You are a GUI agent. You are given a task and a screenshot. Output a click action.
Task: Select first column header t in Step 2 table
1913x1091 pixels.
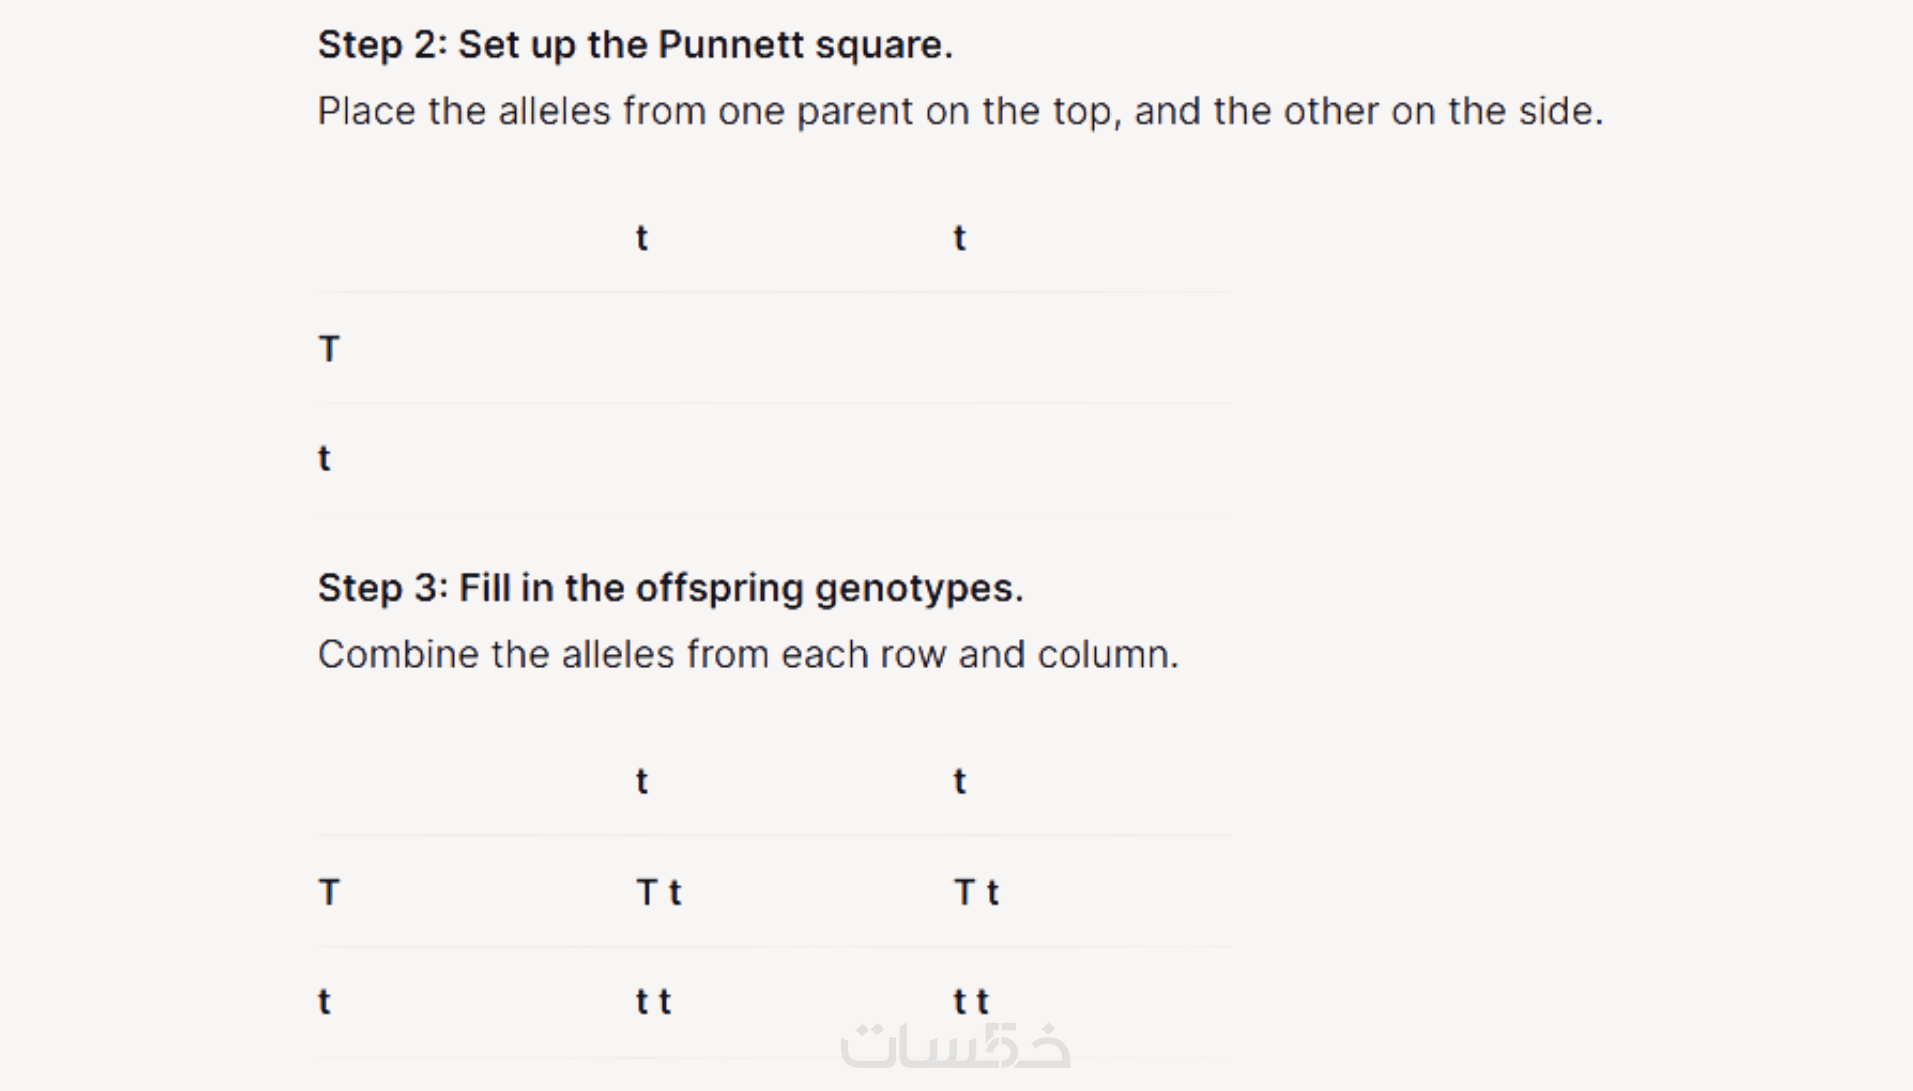coord(642,238)
